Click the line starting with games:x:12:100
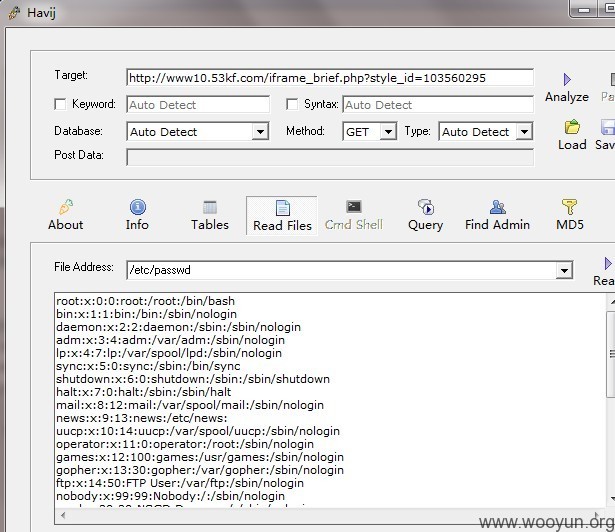615x532 pixels. 200,457
